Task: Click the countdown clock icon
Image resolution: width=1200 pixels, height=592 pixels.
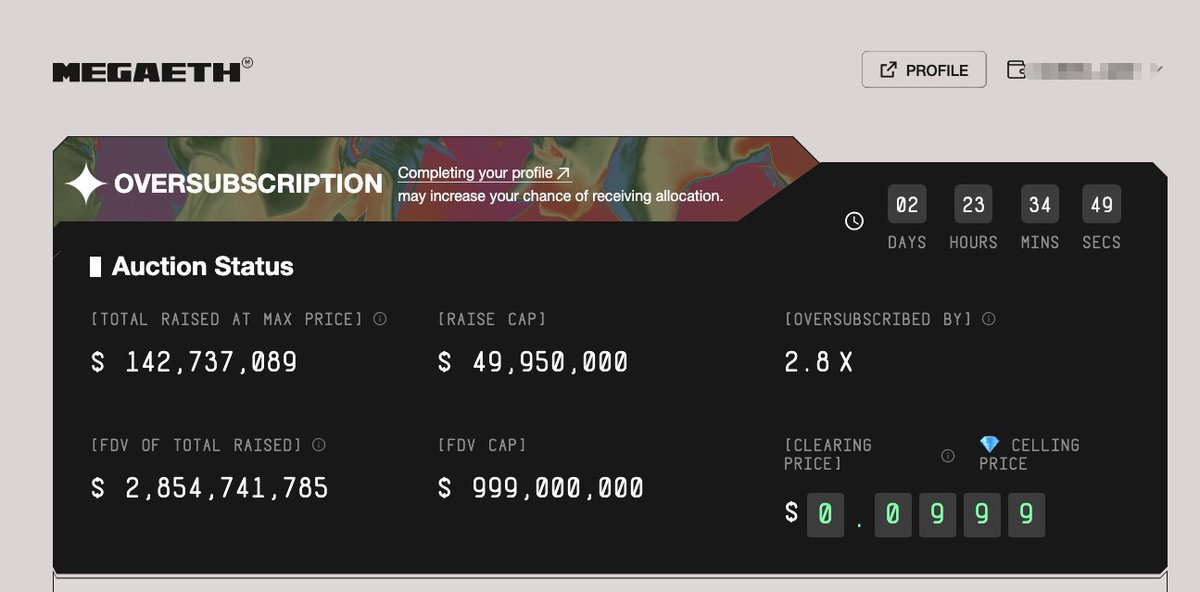Action: (854, 221)
